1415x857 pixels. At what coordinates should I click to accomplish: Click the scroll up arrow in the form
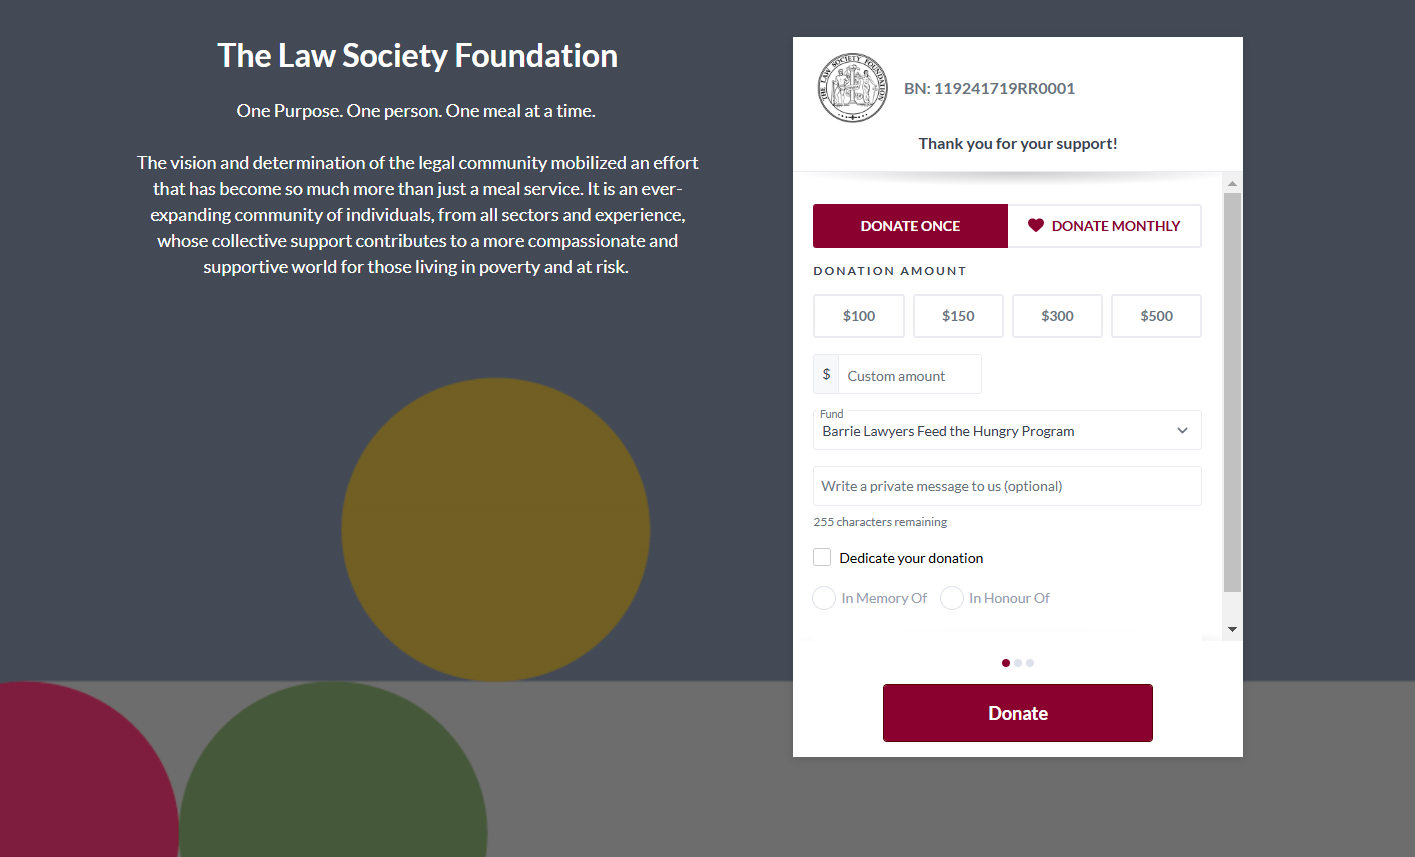[x=1232, y=184]
